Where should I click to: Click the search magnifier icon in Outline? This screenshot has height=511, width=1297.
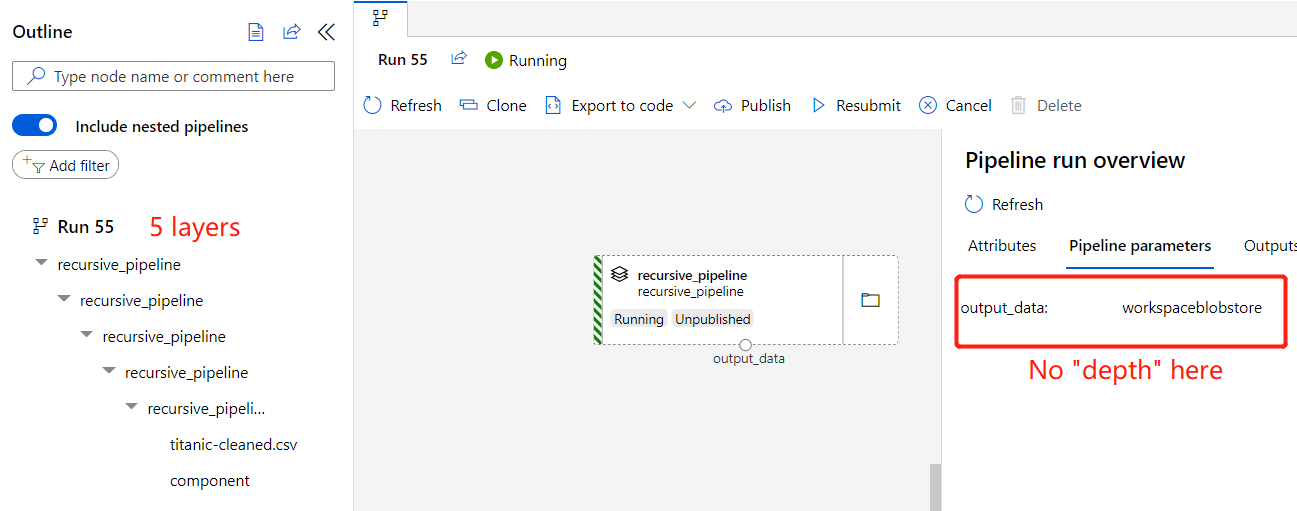pyautogui.click(x=37, y=76)
